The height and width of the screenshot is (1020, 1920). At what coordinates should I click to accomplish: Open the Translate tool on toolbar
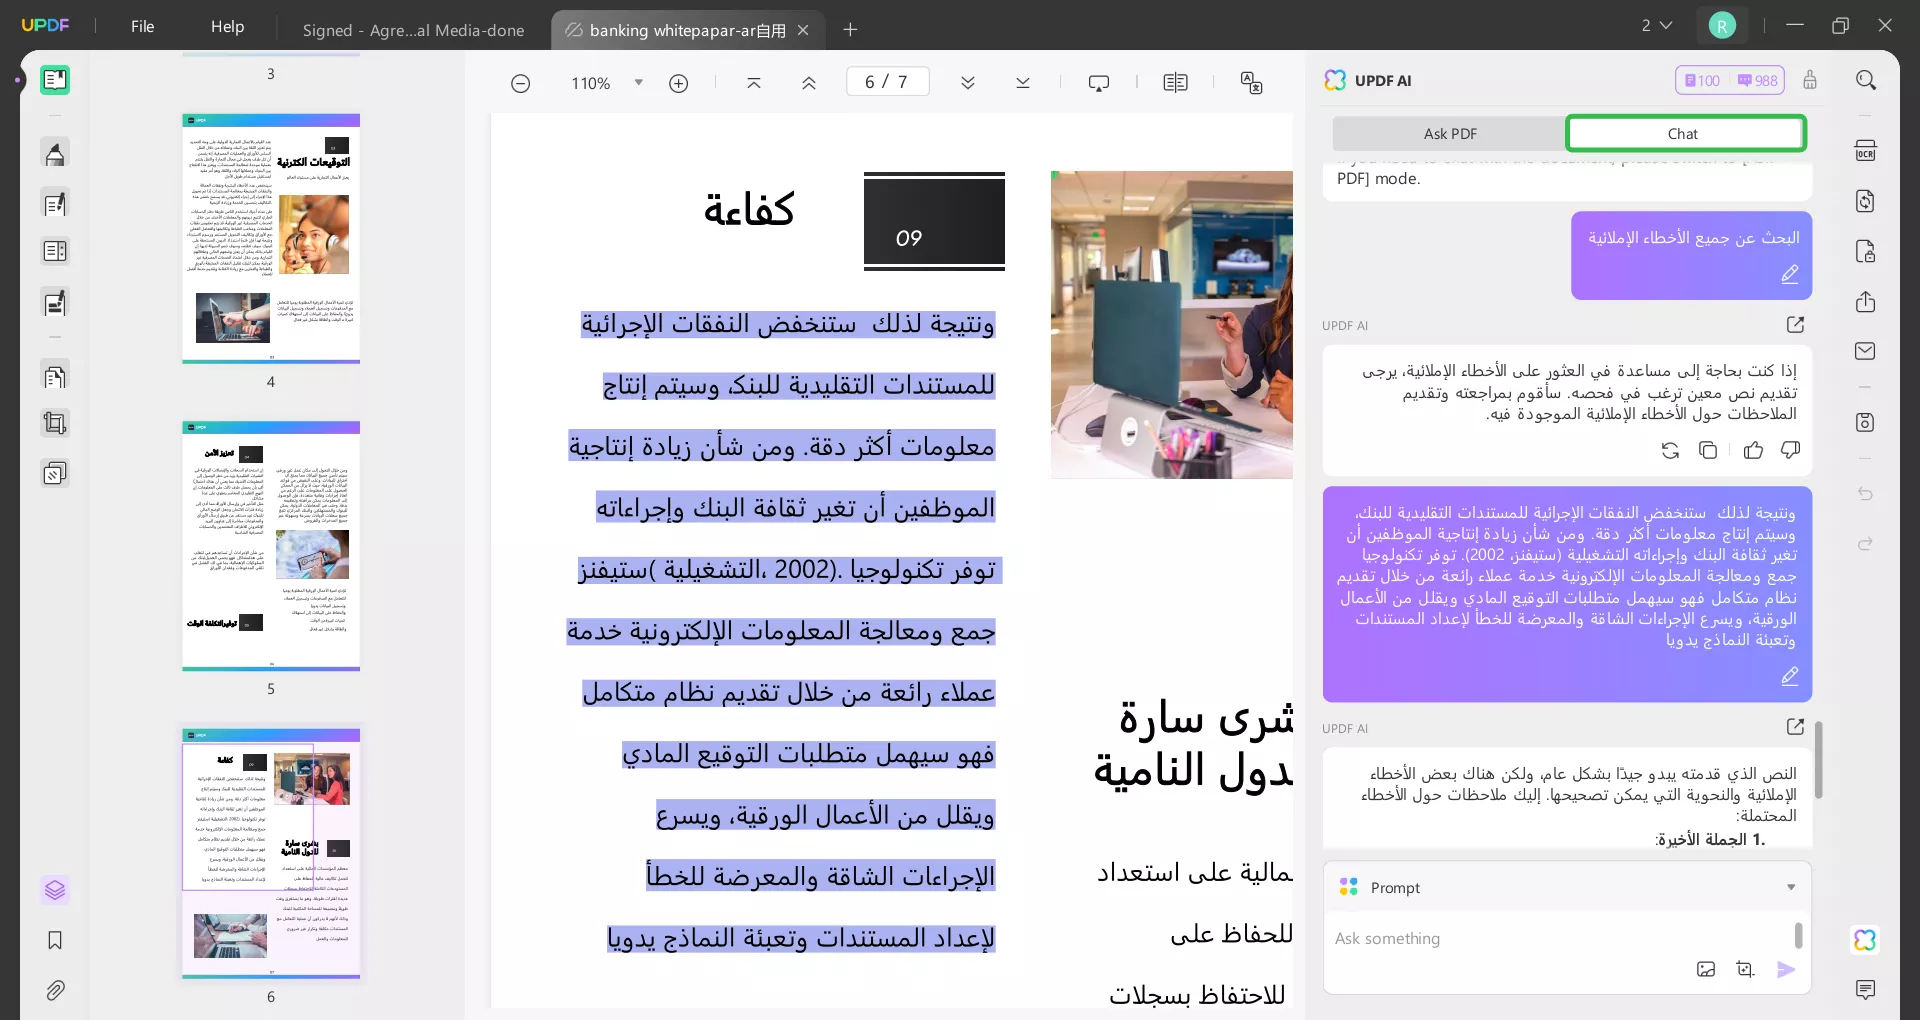[x=1252, y=82]
